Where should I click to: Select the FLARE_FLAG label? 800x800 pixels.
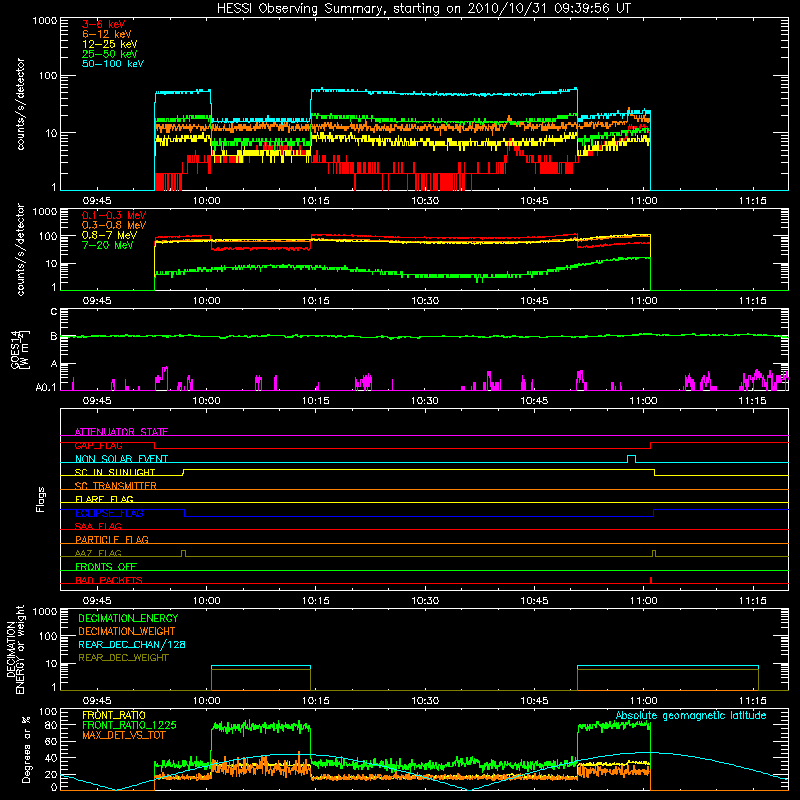click(104, 499)
